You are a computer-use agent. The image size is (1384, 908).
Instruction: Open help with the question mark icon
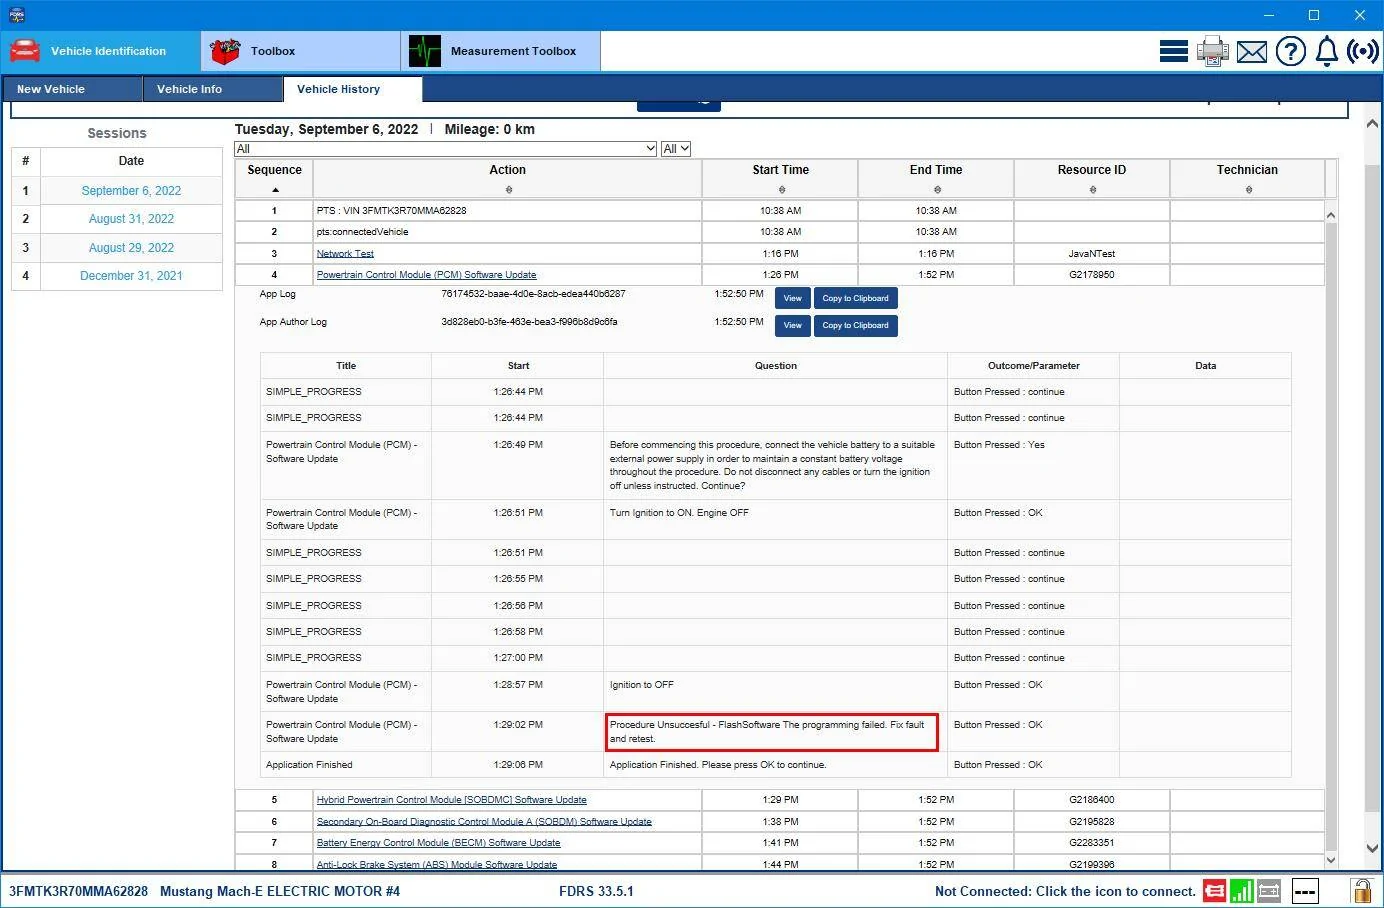tap(1291, 51)
